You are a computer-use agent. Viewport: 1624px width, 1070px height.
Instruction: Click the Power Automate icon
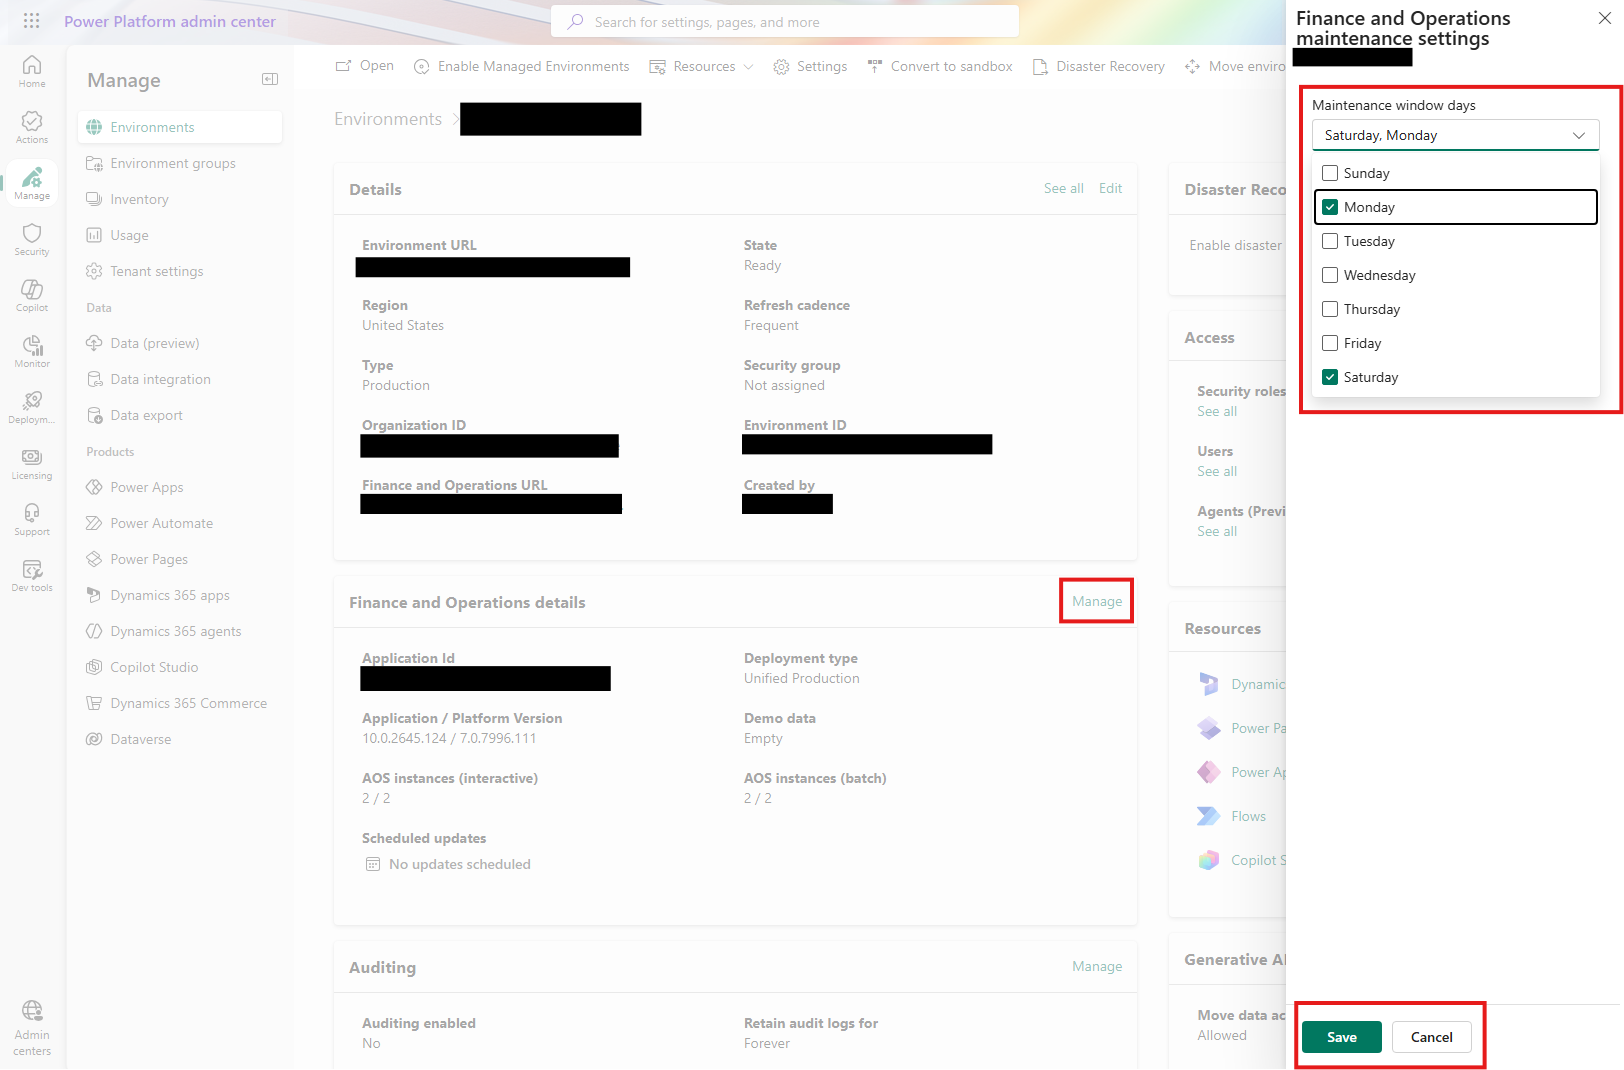(x=94, y=523)
